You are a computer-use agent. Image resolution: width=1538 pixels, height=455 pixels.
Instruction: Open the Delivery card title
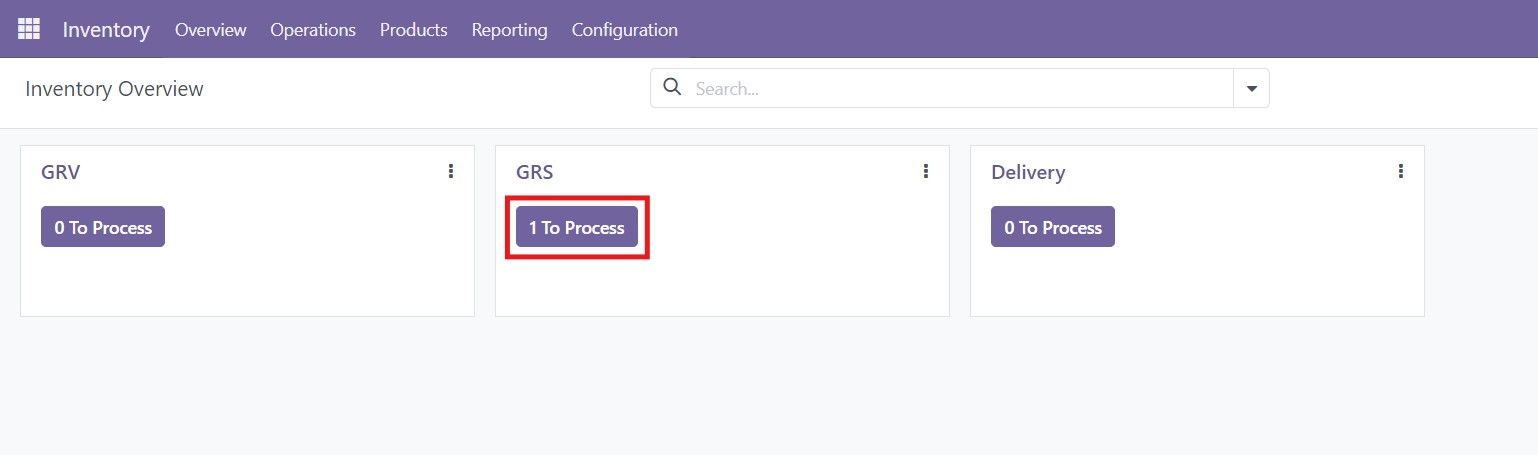pyautogui.click(x=1028, y=172)
